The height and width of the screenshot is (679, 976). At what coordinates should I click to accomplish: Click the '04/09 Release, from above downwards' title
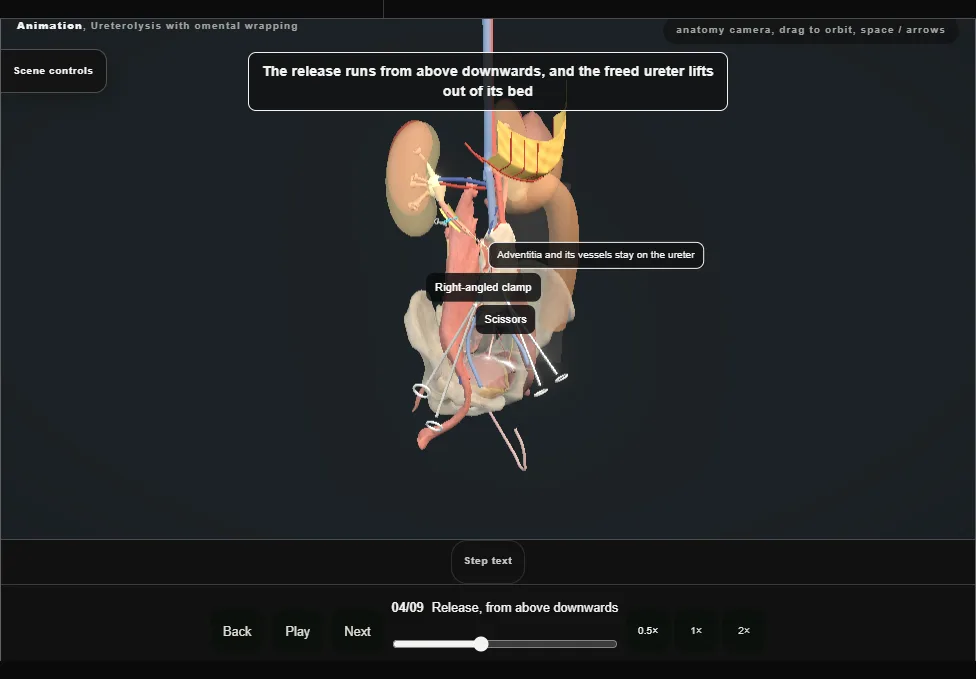[505, 607]
